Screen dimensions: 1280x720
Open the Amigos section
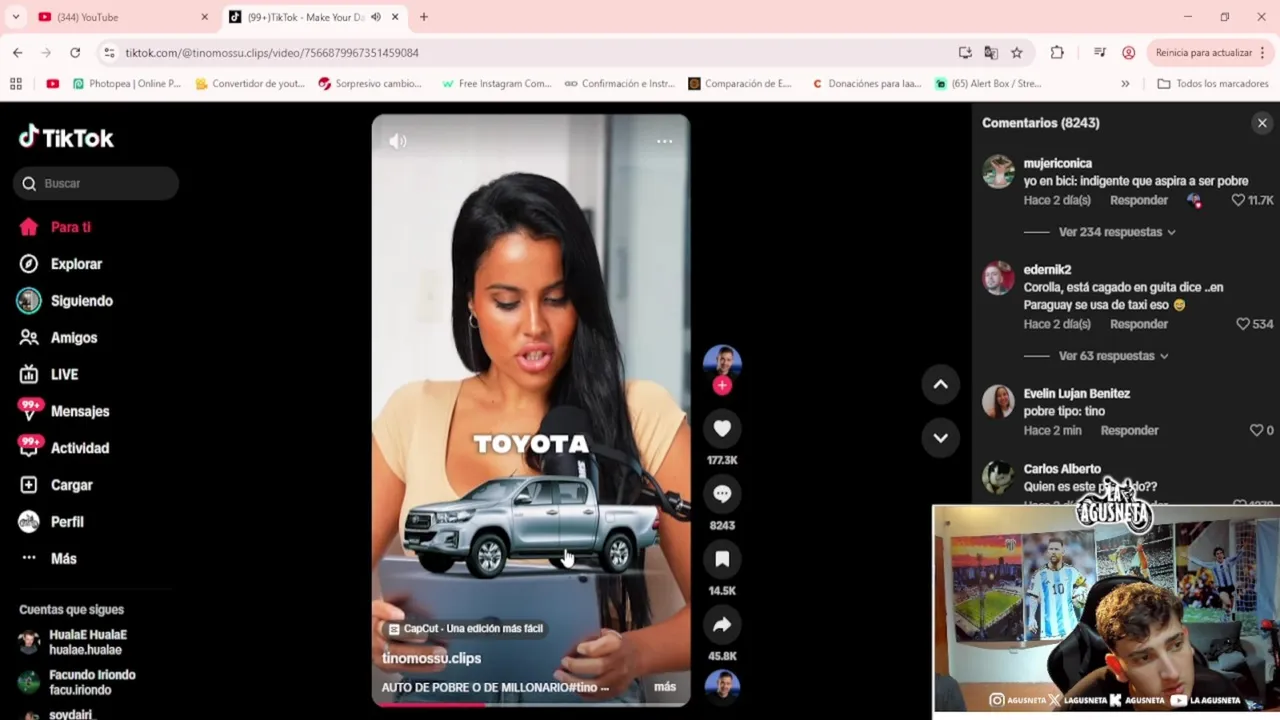point(60,338)
